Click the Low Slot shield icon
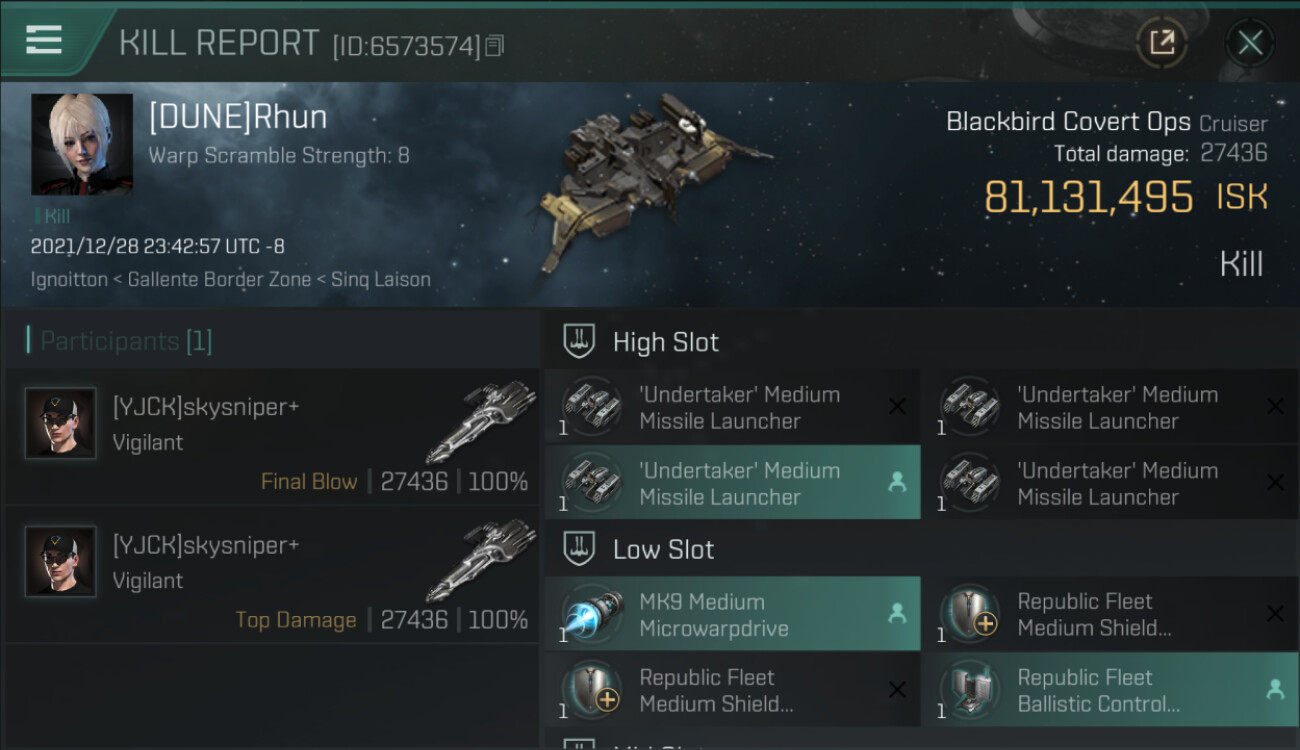This screenshot has height=750, width=1300. [580, 549]
